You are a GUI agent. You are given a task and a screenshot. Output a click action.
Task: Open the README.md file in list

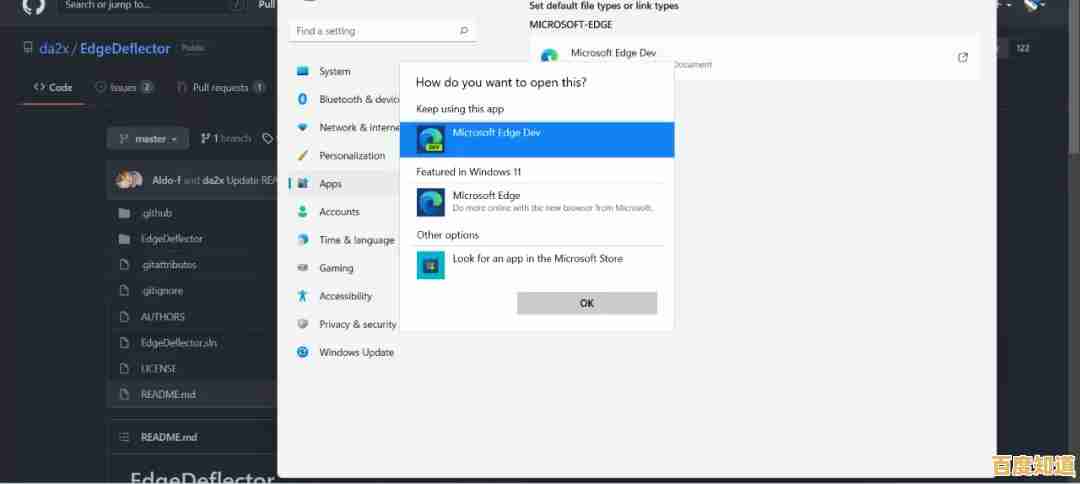point(168,394)
